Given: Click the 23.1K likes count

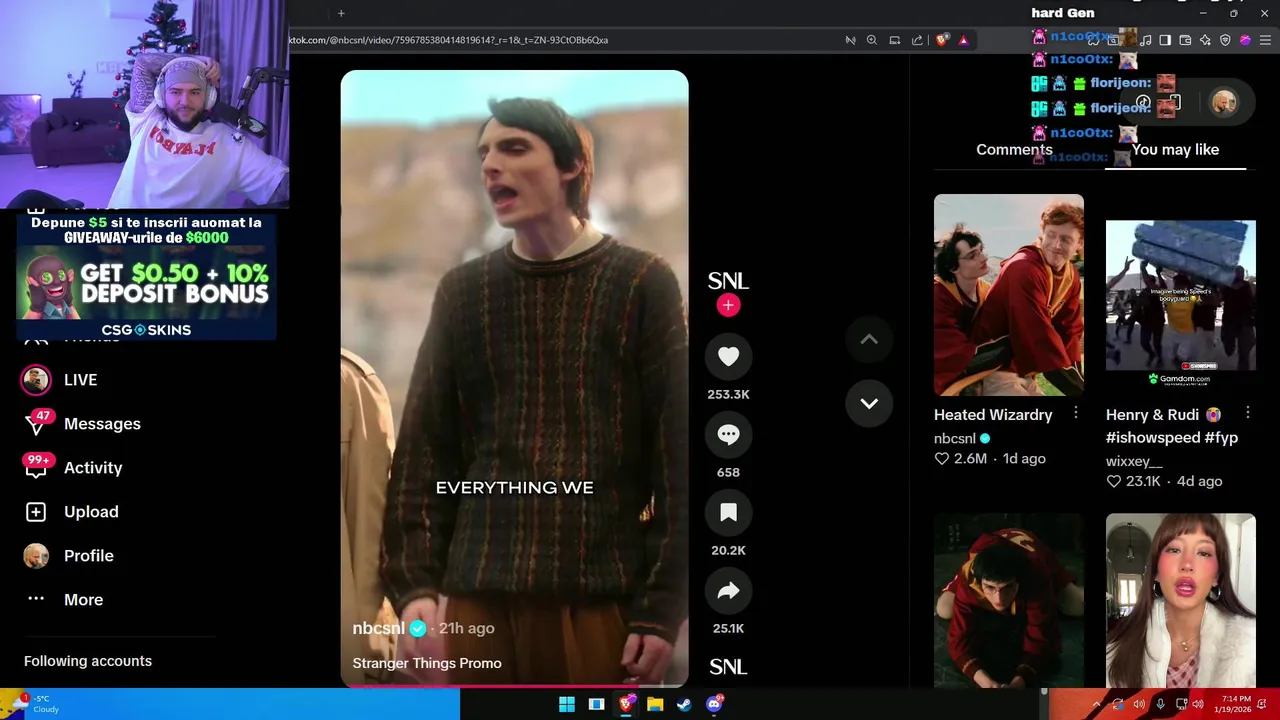Looking at the screenshot, I should tap(1143, 481).
